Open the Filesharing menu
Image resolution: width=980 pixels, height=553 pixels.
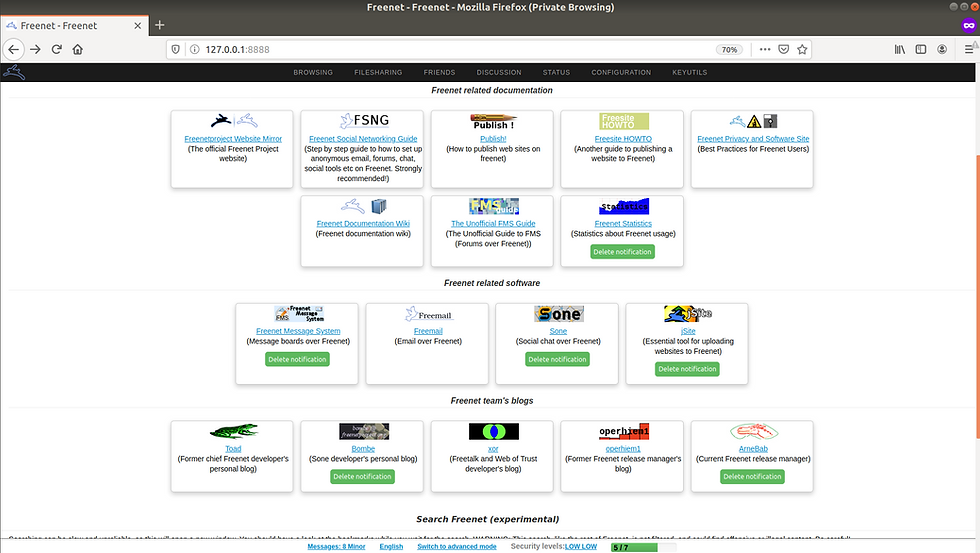point(378,72)
